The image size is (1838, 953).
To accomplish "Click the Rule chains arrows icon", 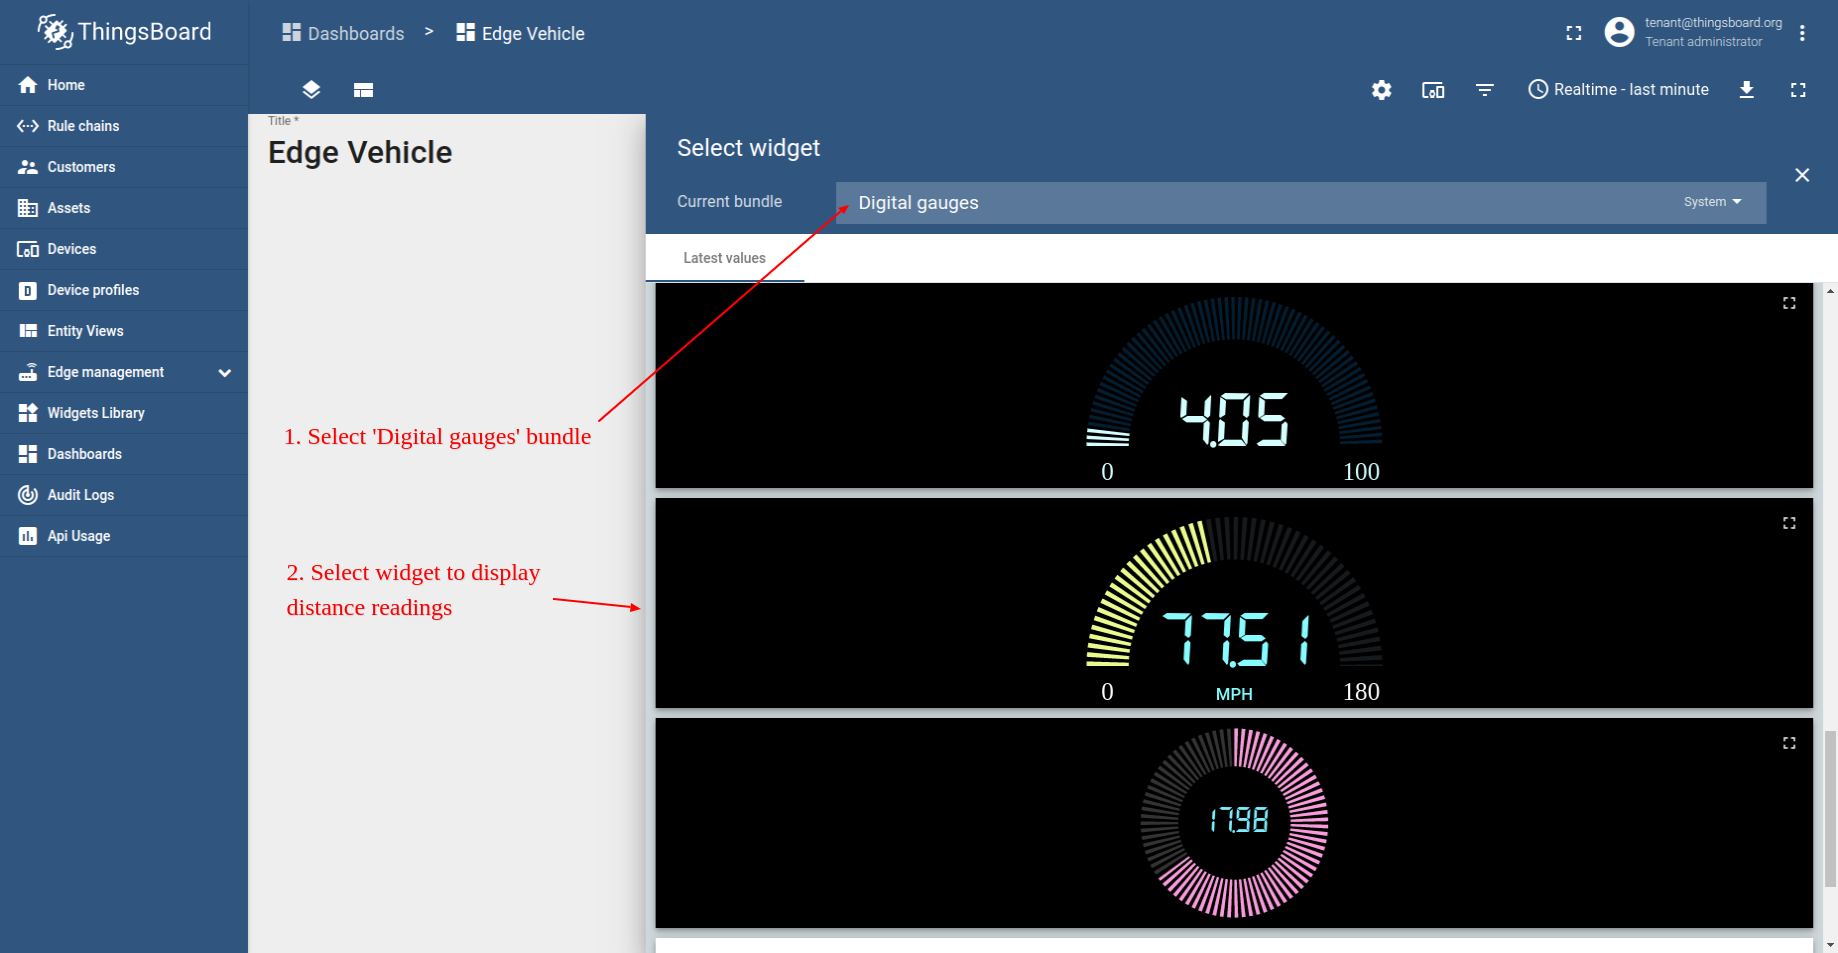I will coord(28,126).
